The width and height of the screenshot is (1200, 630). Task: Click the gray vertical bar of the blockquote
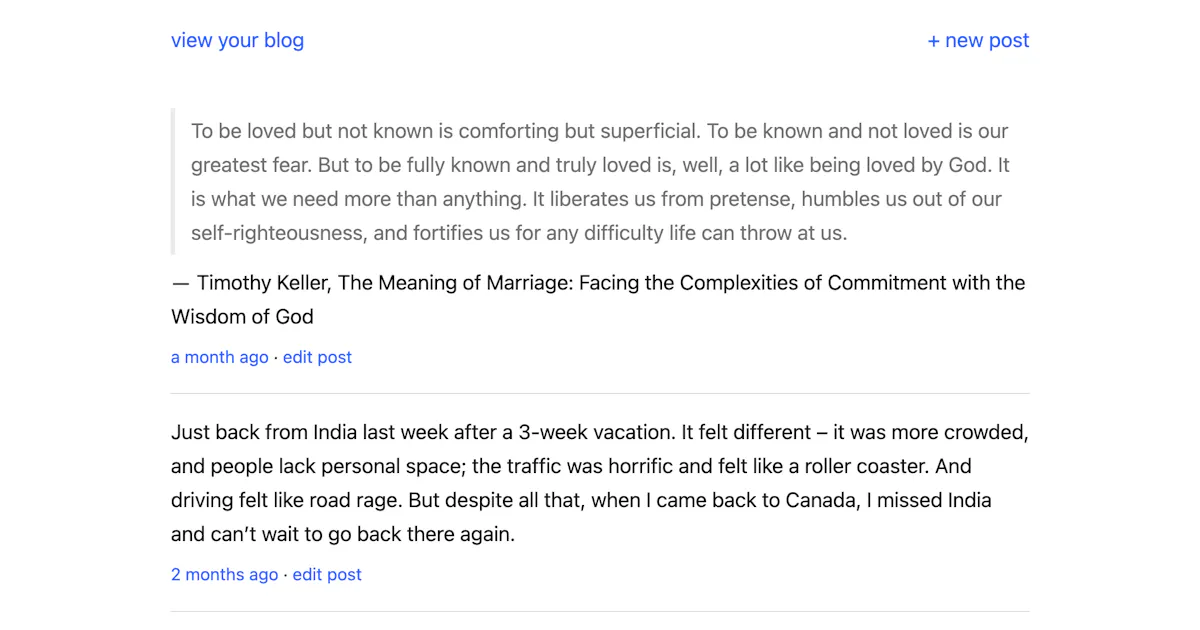pyautogui.click(x=173, y=182)
